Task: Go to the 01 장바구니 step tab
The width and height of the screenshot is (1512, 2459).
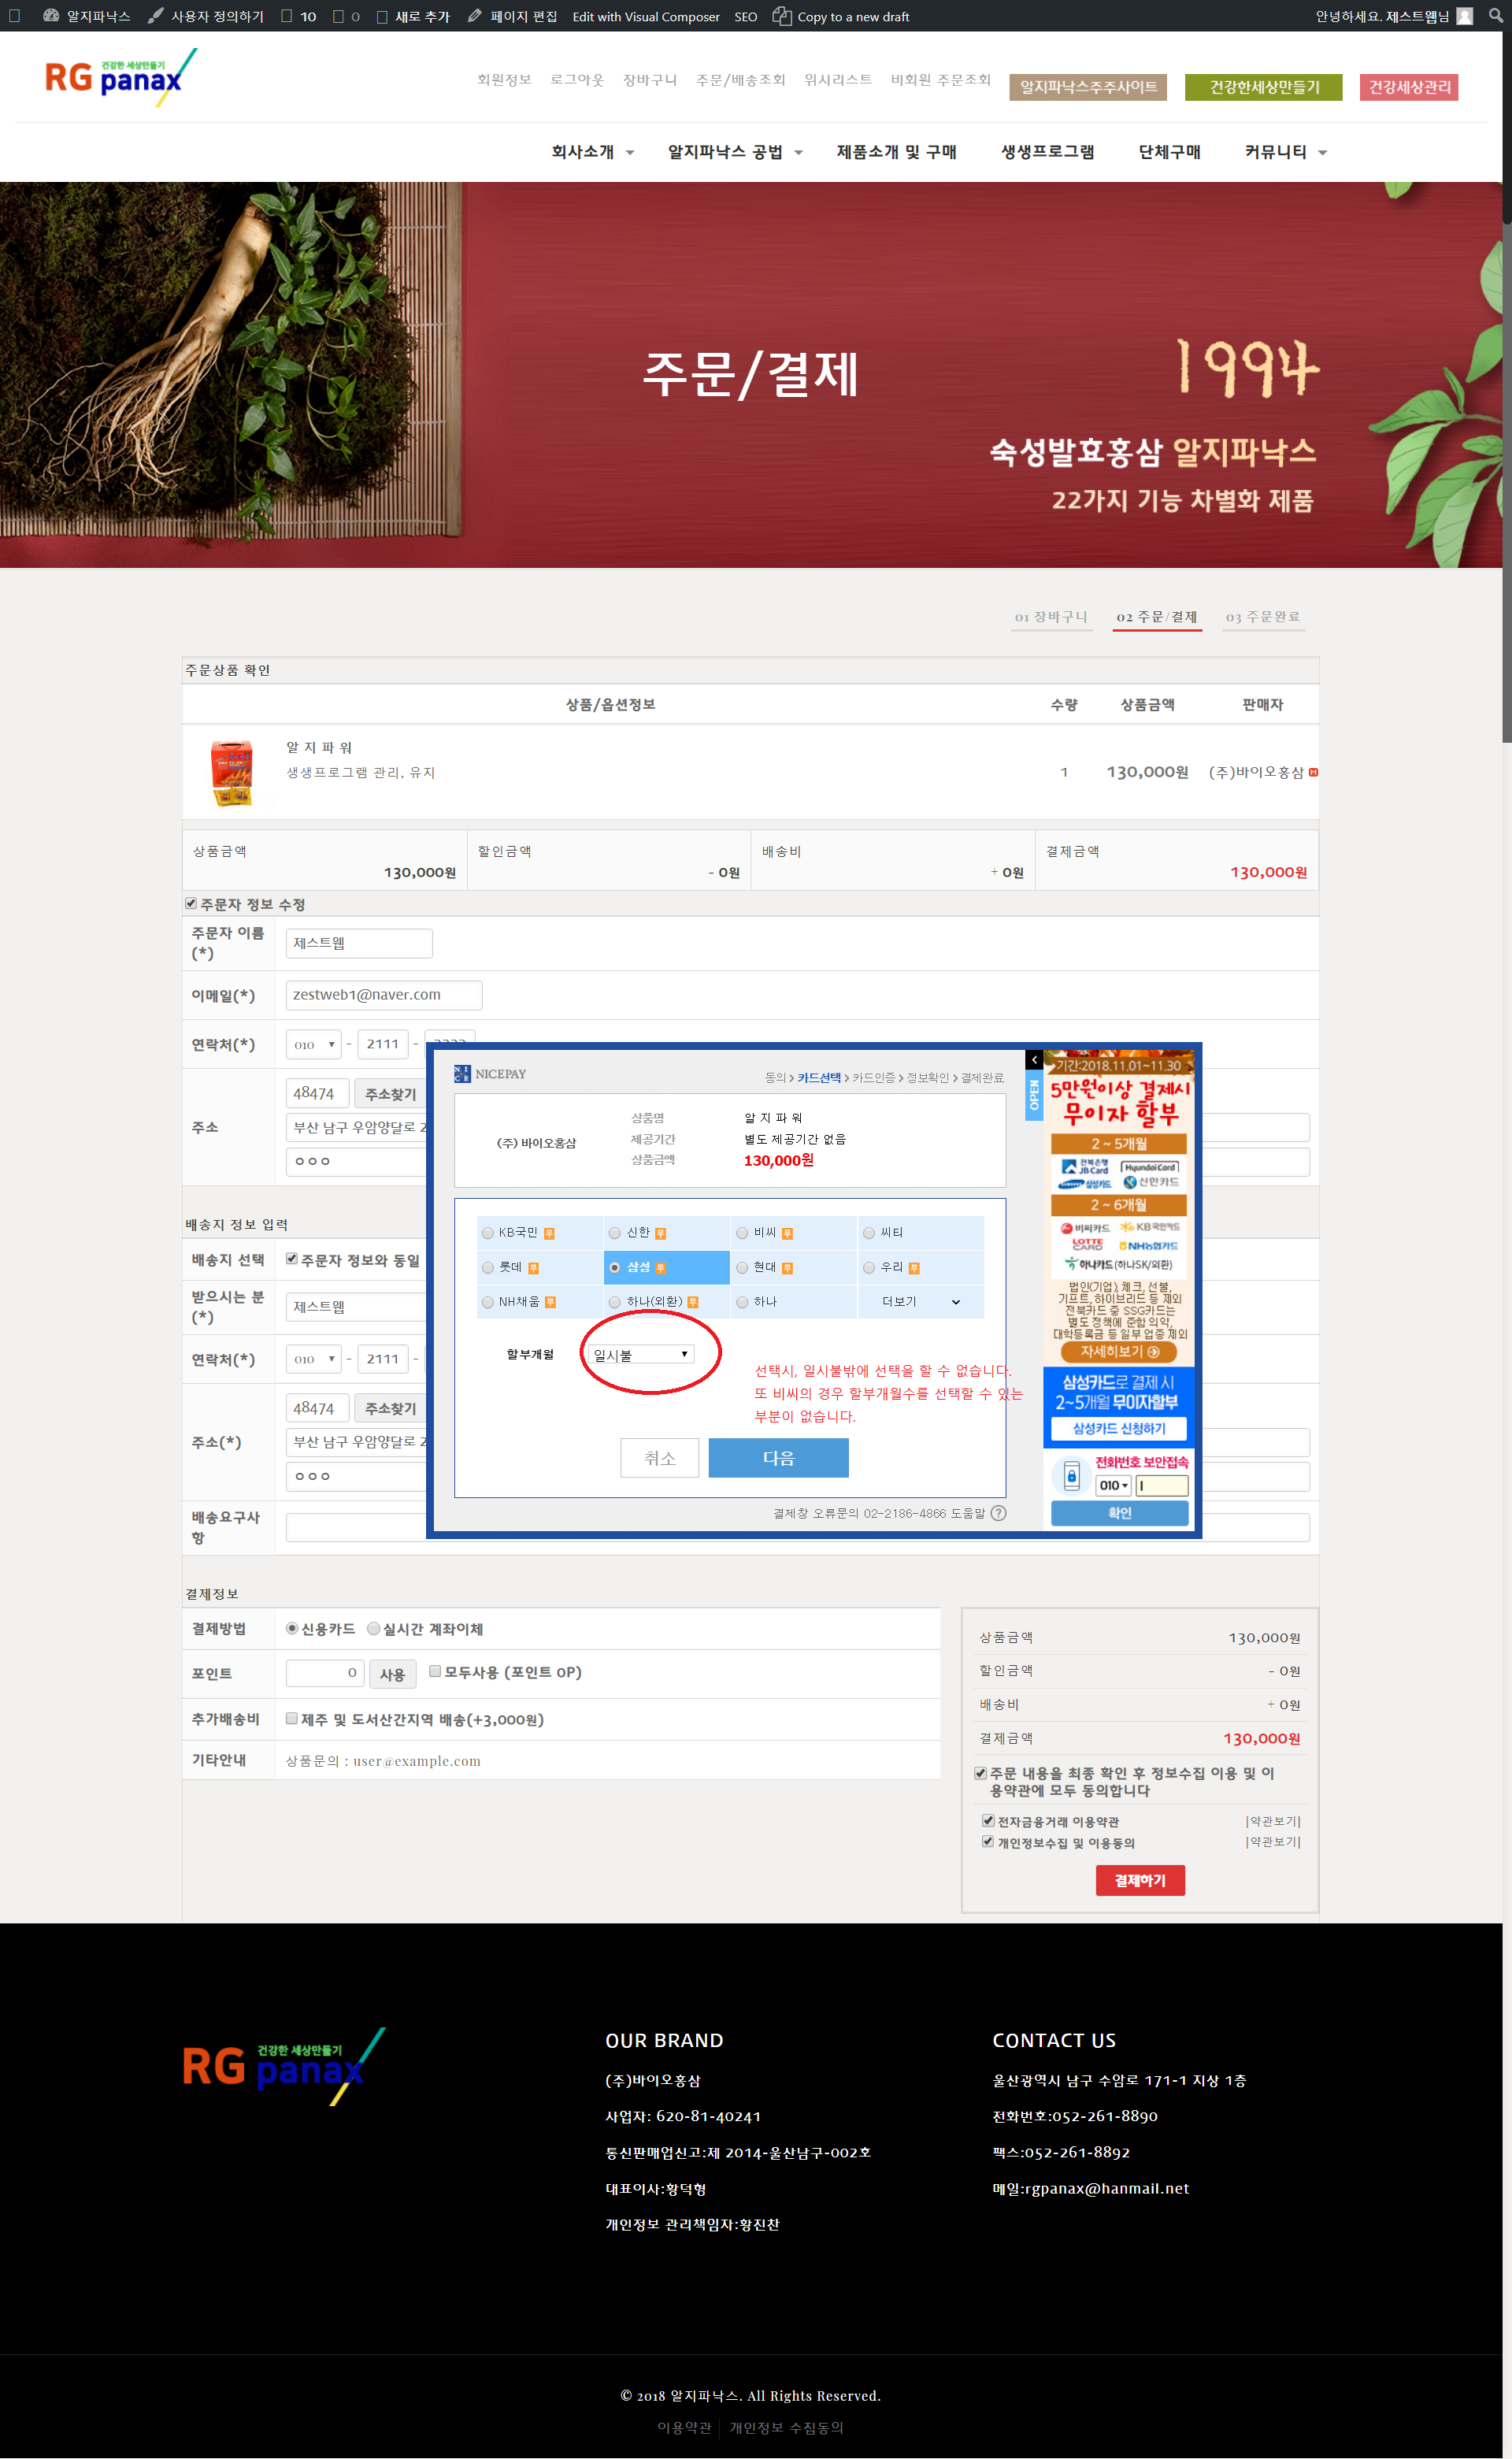Action: [x=1051, y=617]
